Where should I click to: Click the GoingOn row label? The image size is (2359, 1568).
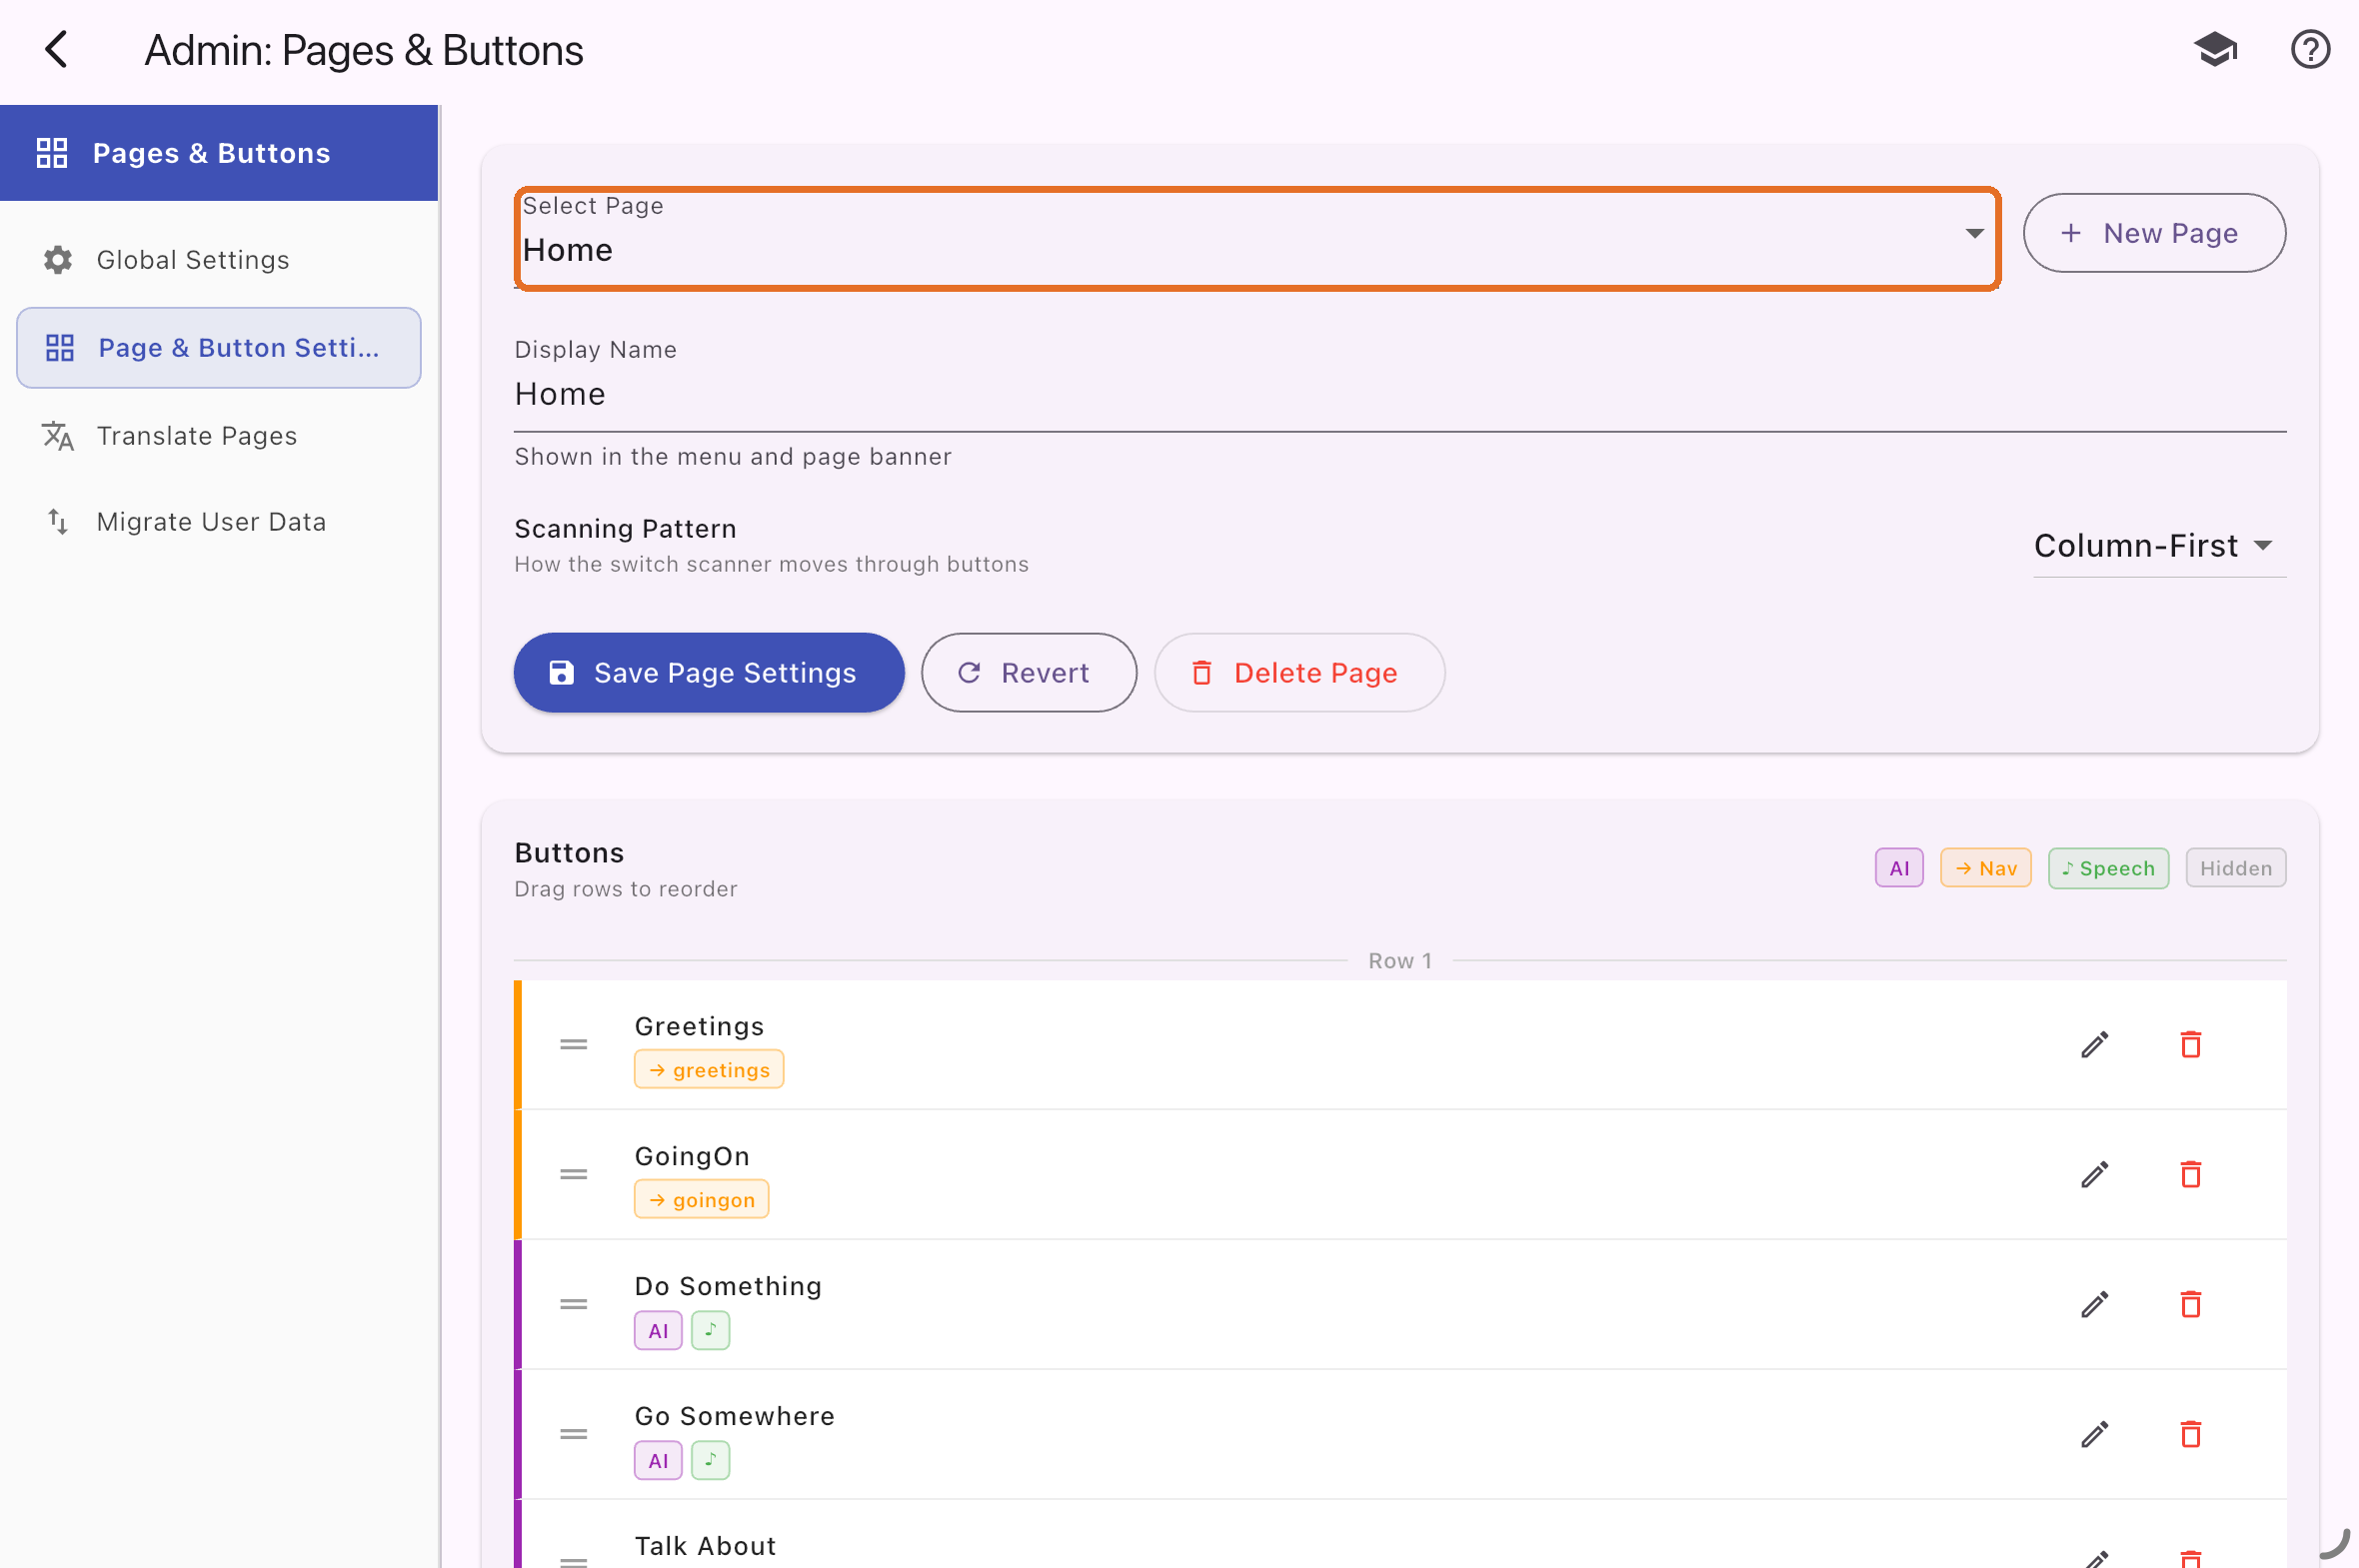coord(693,1156)
